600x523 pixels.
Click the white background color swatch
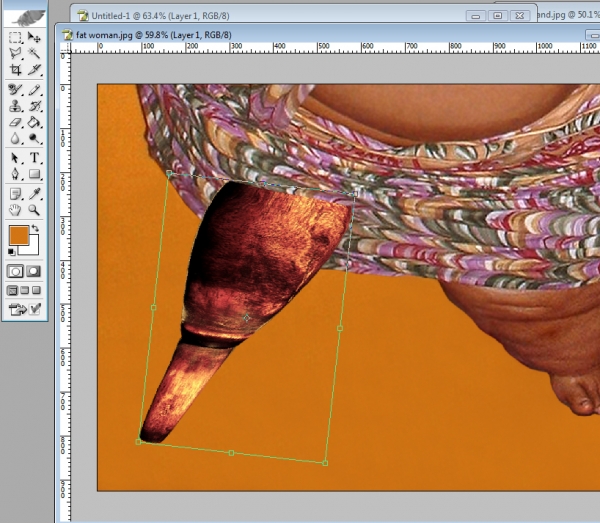pos(33,248)
